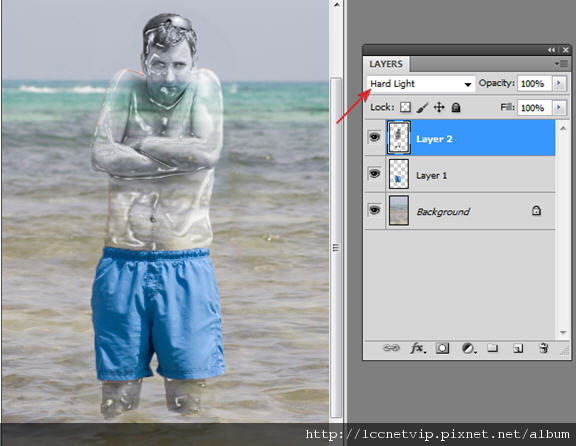Delete layer with trash icon

click(x=544, y=348)
